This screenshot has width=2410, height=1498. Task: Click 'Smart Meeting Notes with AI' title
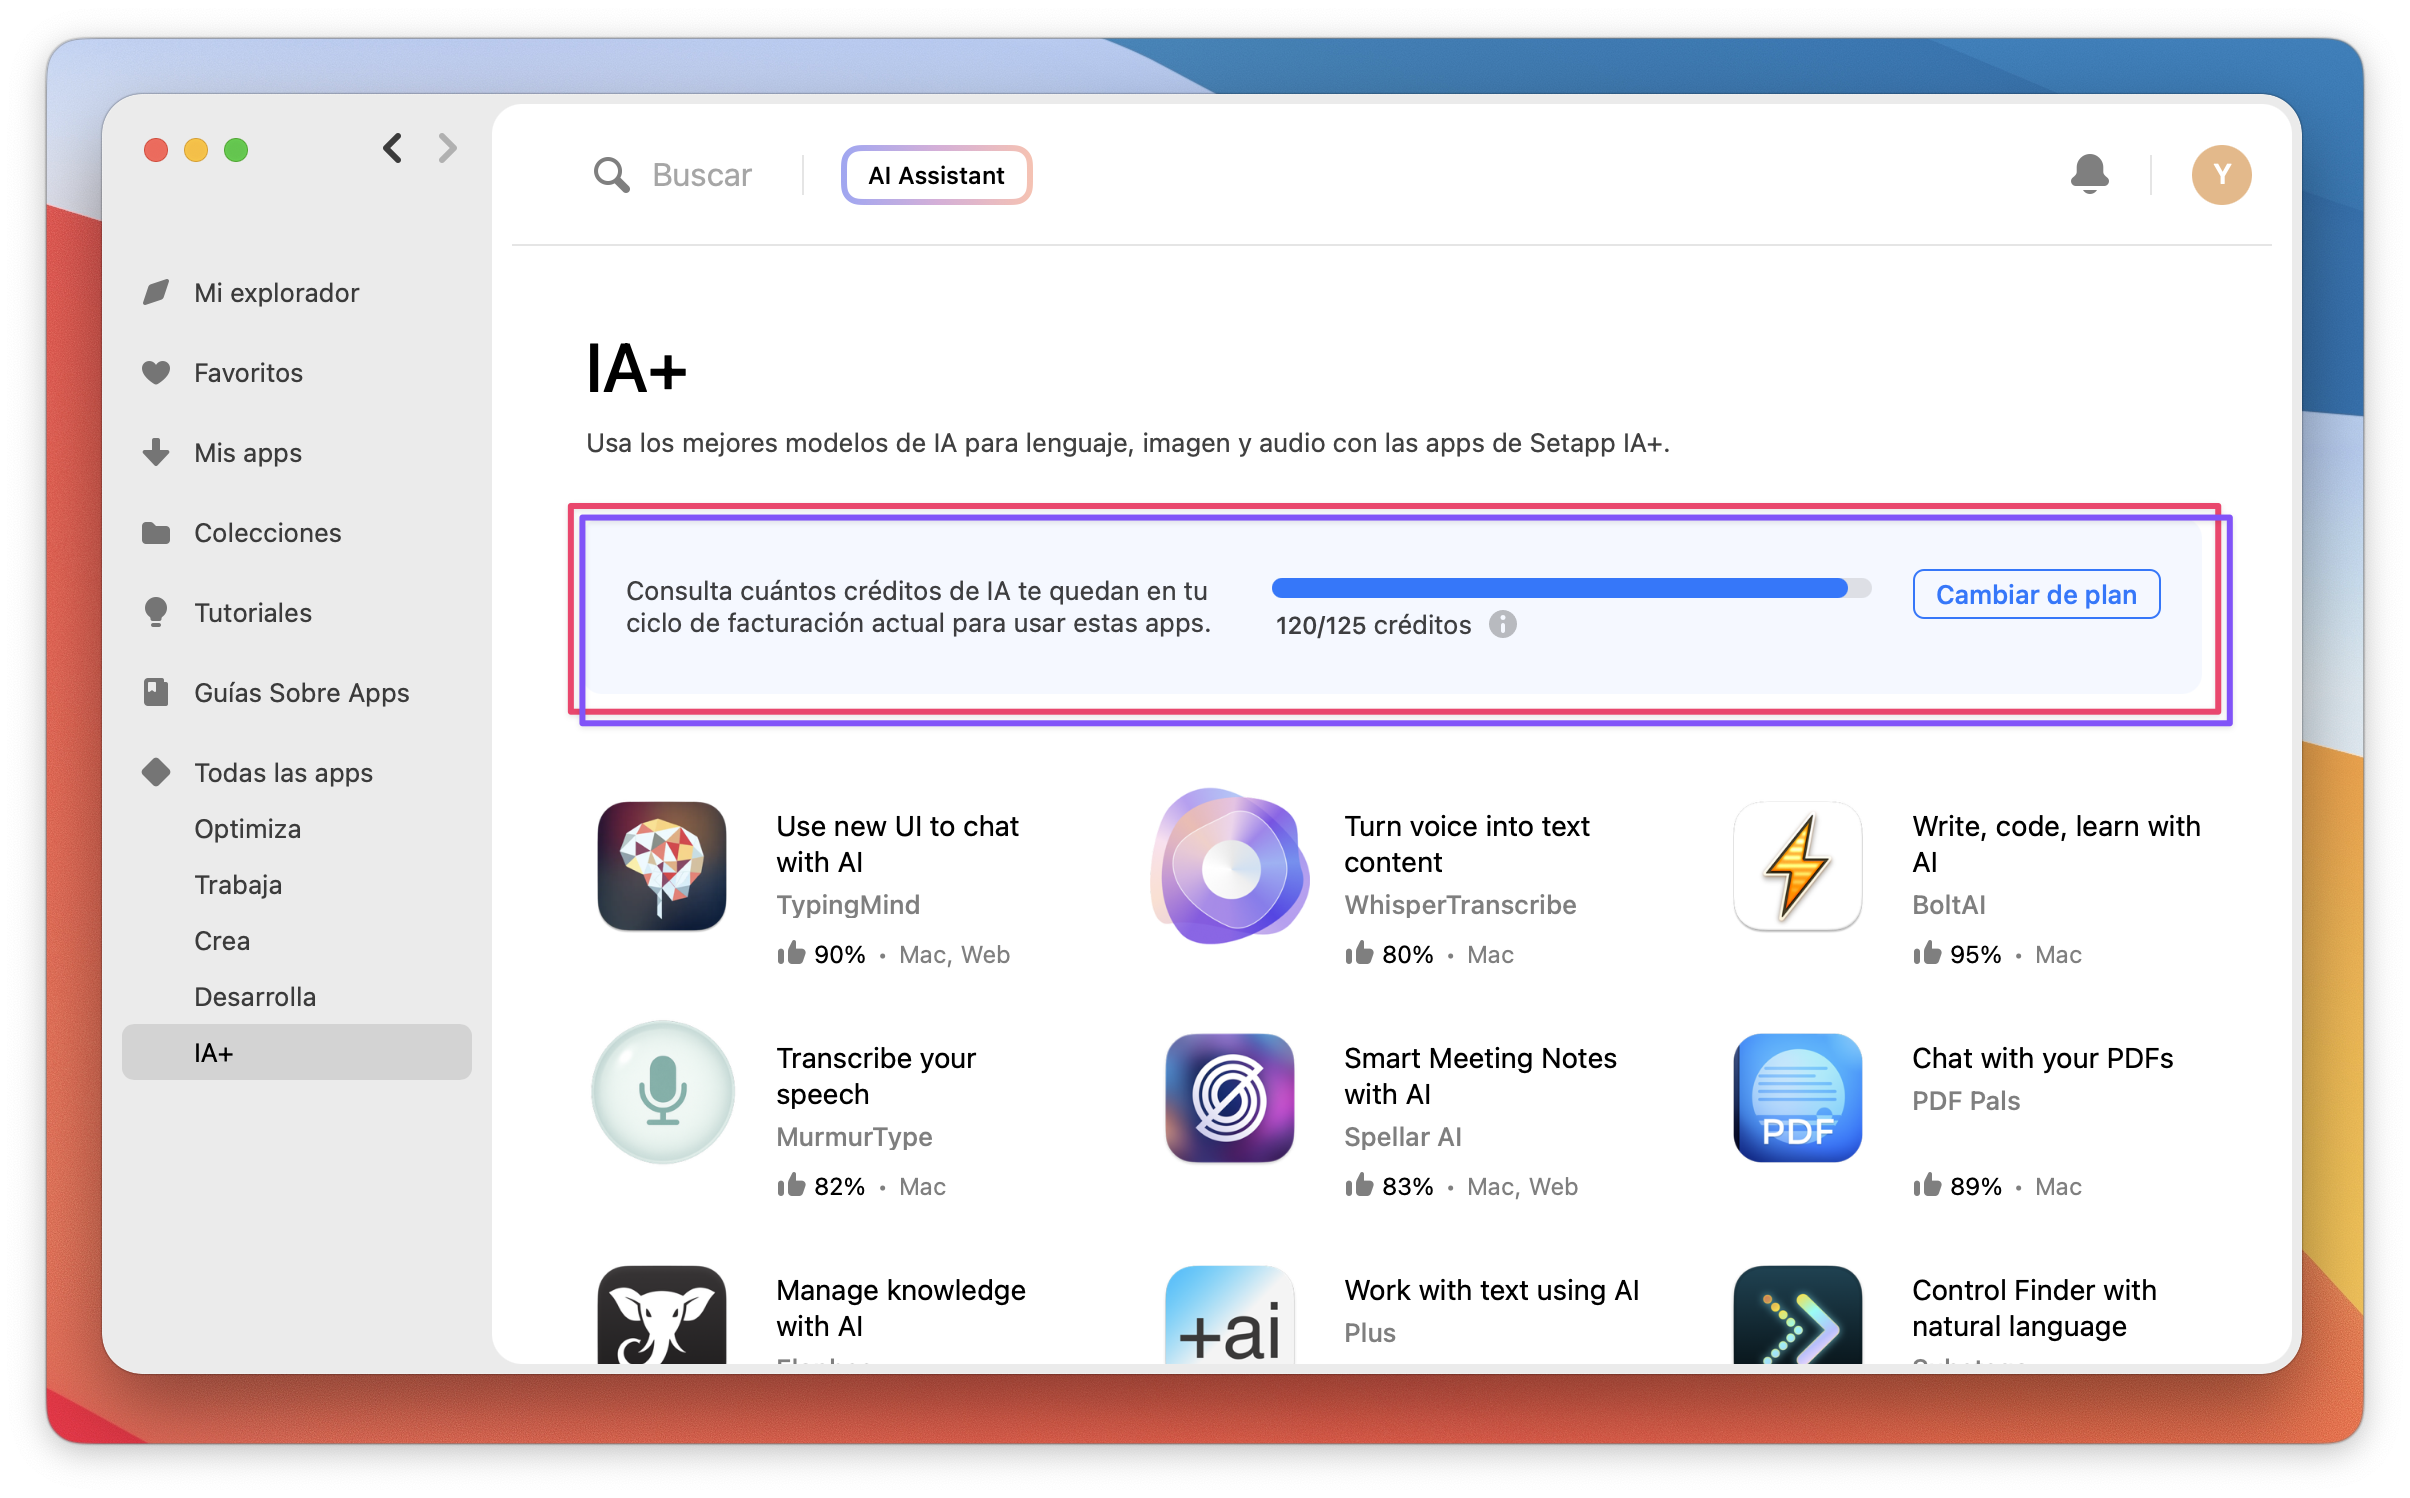(1480, 1076)
